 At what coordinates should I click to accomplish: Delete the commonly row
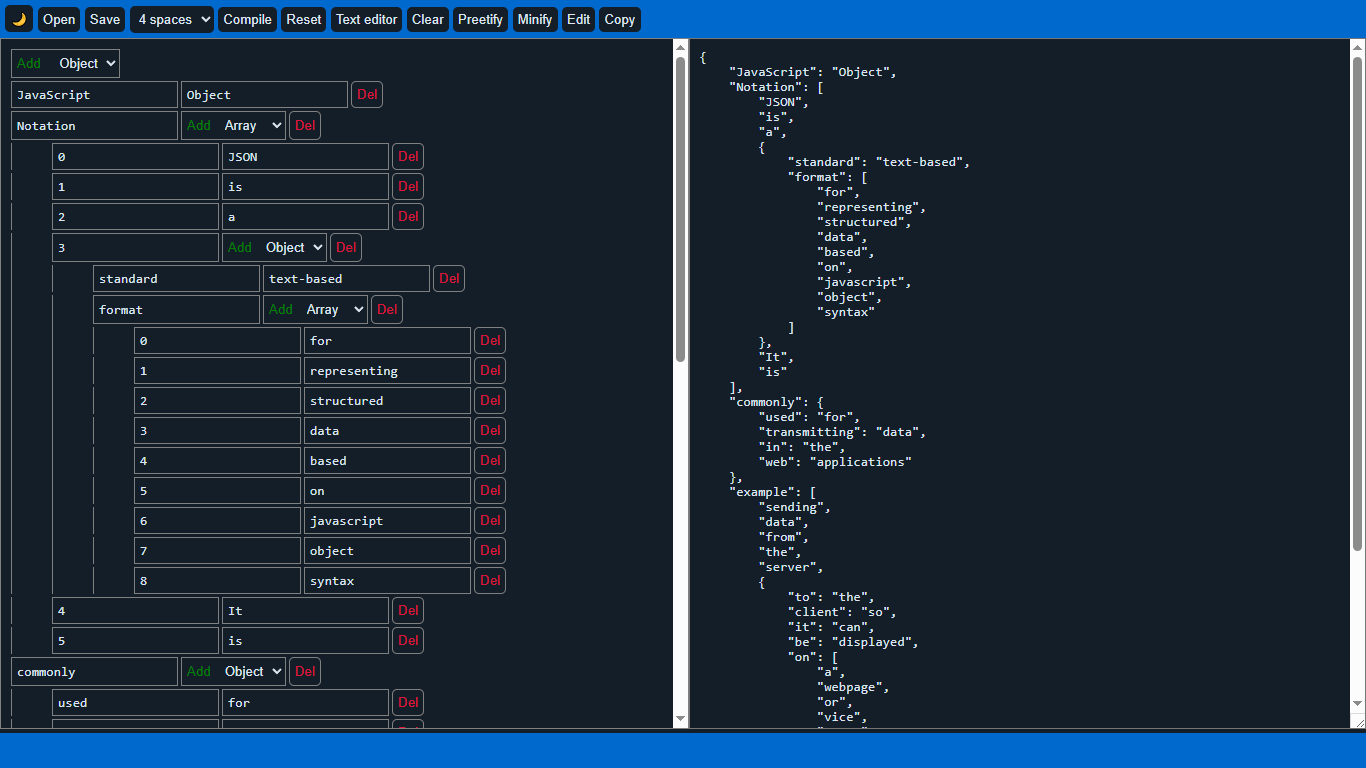[x=305, y=671]
